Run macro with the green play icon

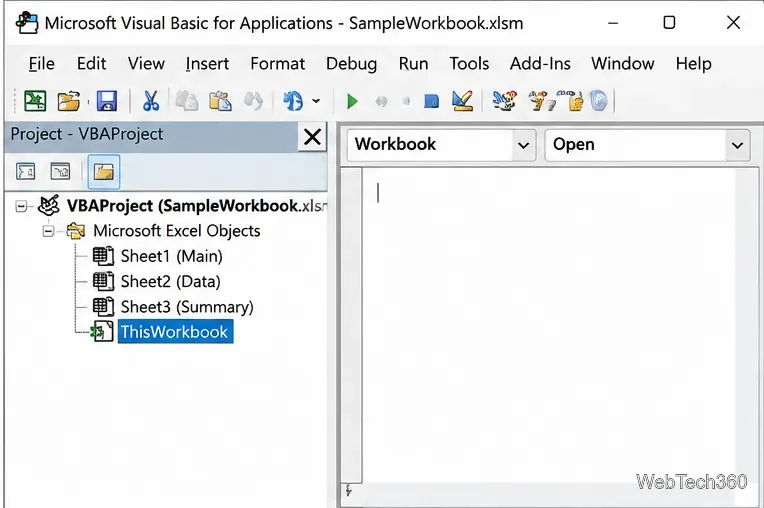[352, 101]
